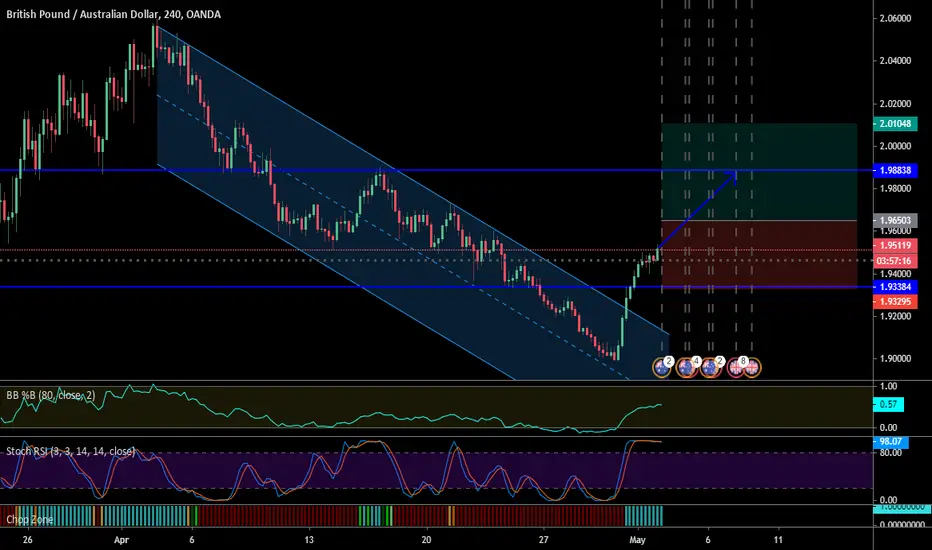The height and width of the screenshot is (550, 932).
Task: Click the 80.00 Stoch RSI axis tick
Action: pyautogui.click(x=890, y=452)
